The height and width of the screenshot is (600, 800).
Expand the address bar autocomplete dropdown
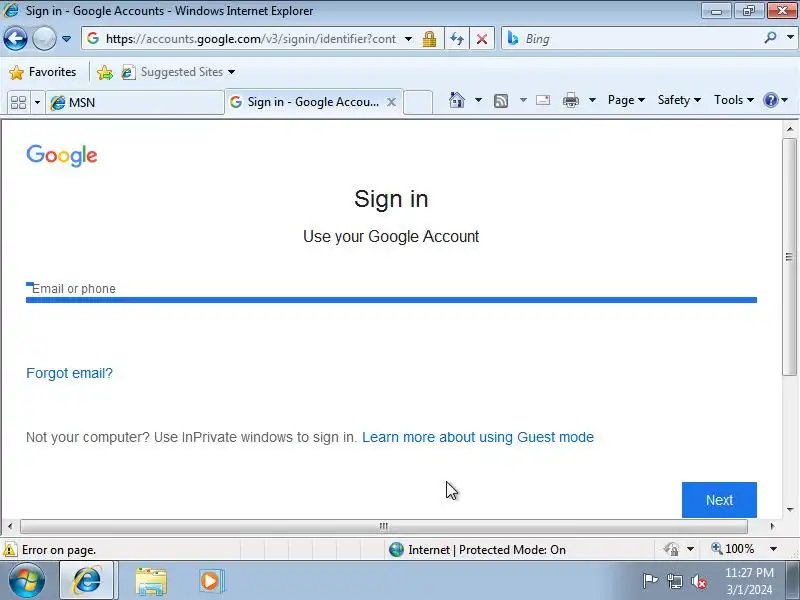[409, 39]
